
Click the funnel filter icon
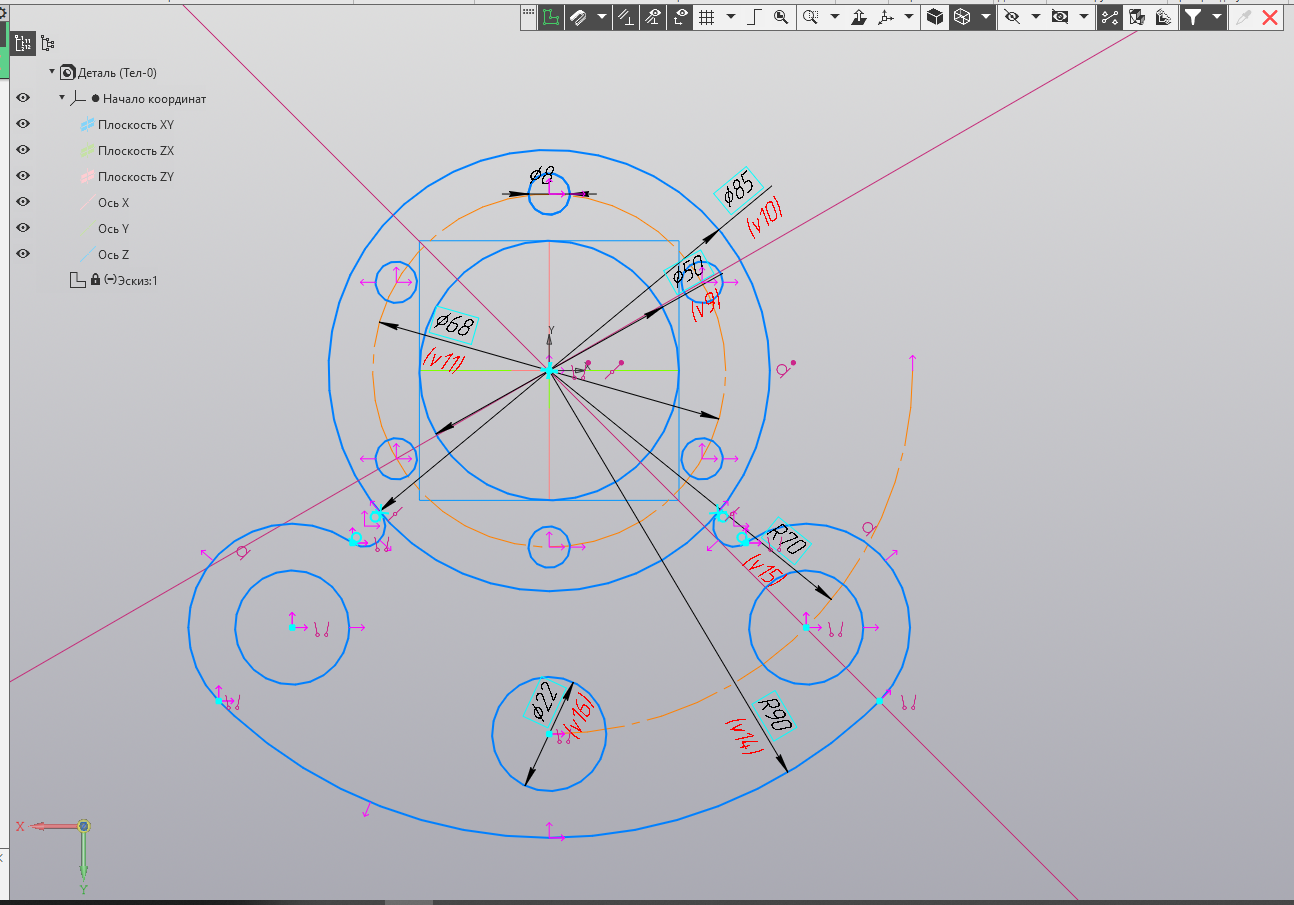point(1192,17)
